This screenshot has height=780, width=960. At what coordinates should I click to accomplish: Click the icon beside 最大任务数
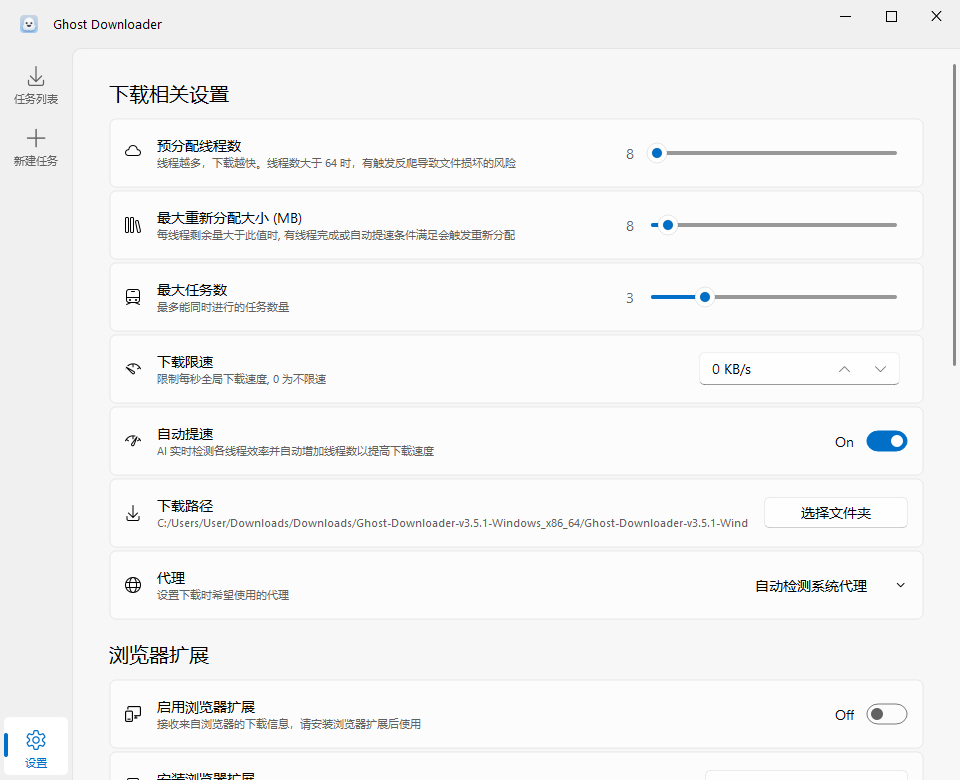133,297
